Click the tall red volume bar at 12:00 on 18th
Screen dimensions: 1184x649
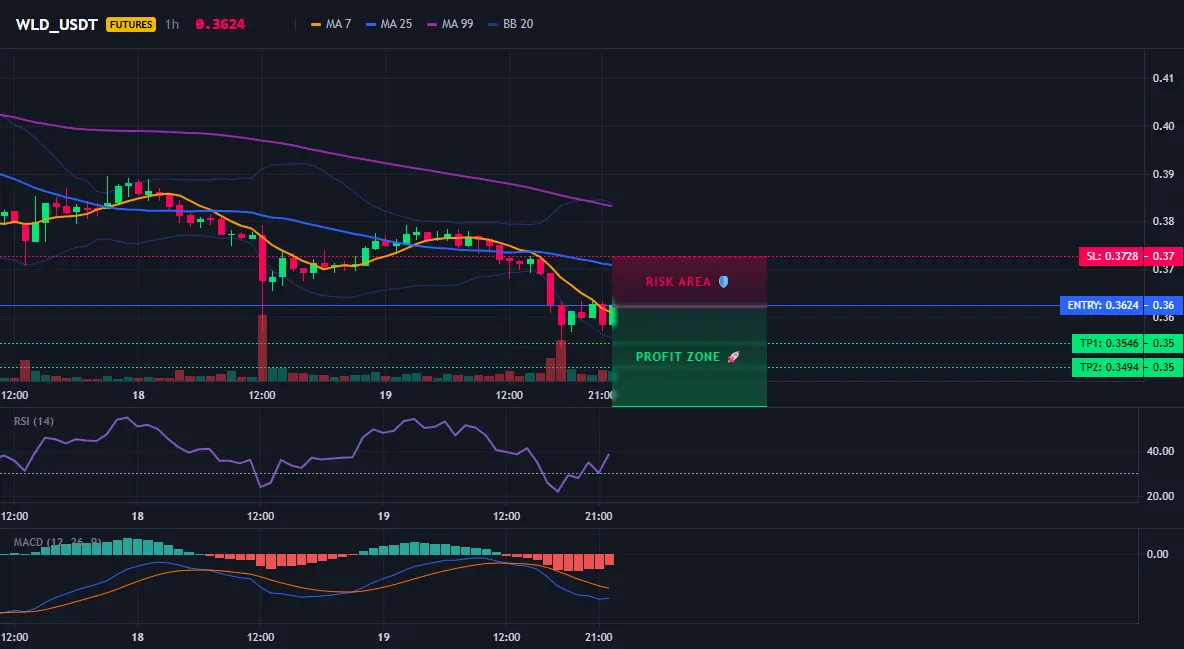click(x=262, y=348)
